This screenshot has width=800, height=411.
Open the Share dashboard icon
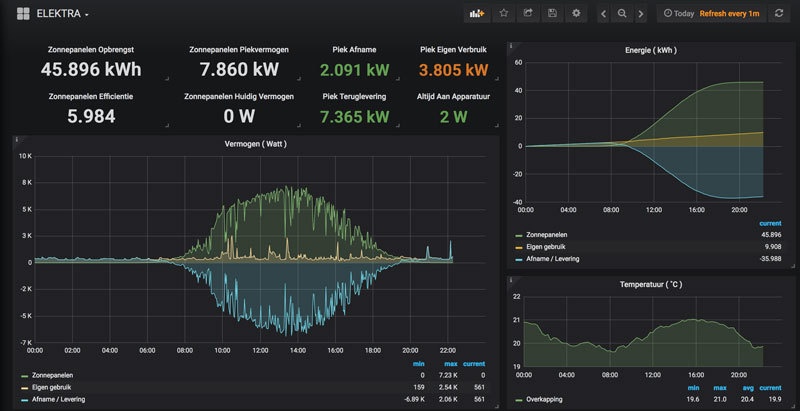pyautogui.click(x=528, y=14)
